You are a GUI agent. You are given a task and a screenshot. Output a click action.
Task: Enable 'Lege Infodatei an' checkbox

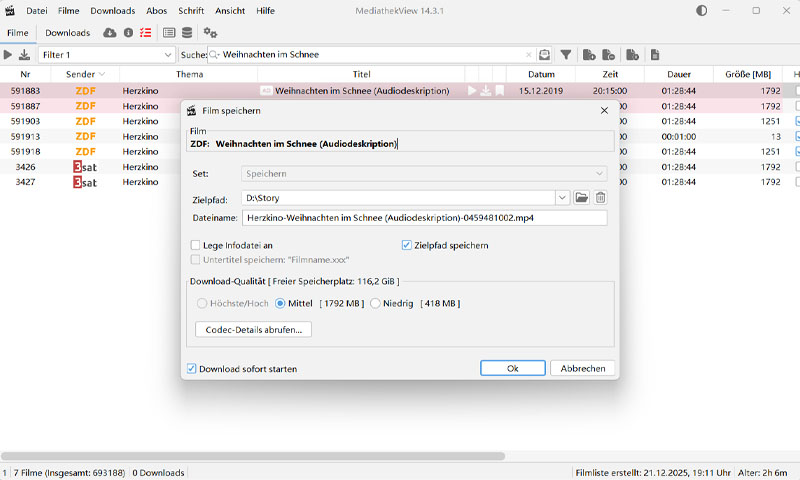[x=196, y=245]
